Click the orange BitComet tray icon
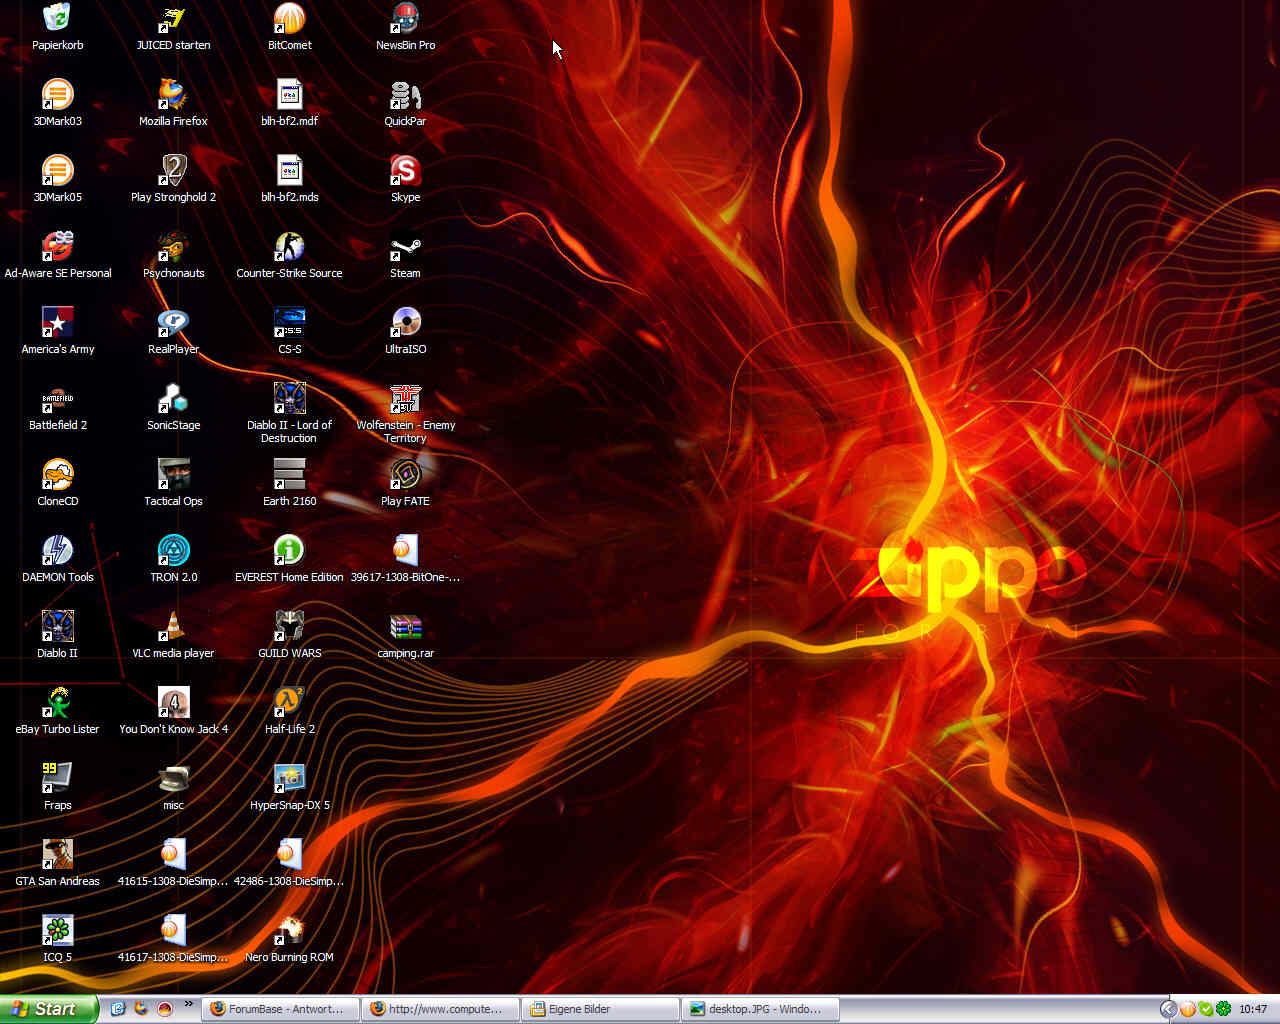The height and width of the screenshot is (1024, 1280). pyautogui.click(x=1188, y=1009)
